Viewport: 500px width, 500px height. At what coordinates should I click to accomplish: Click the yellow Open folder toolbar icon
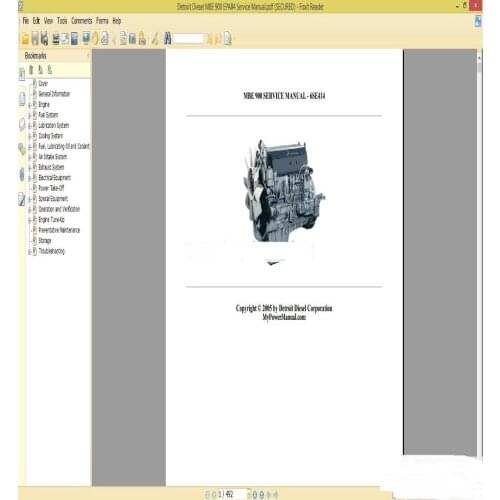25,39
